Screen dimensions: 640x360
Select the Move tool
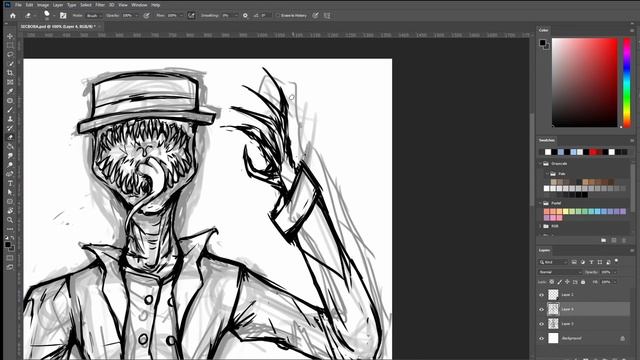coord(10,36)
